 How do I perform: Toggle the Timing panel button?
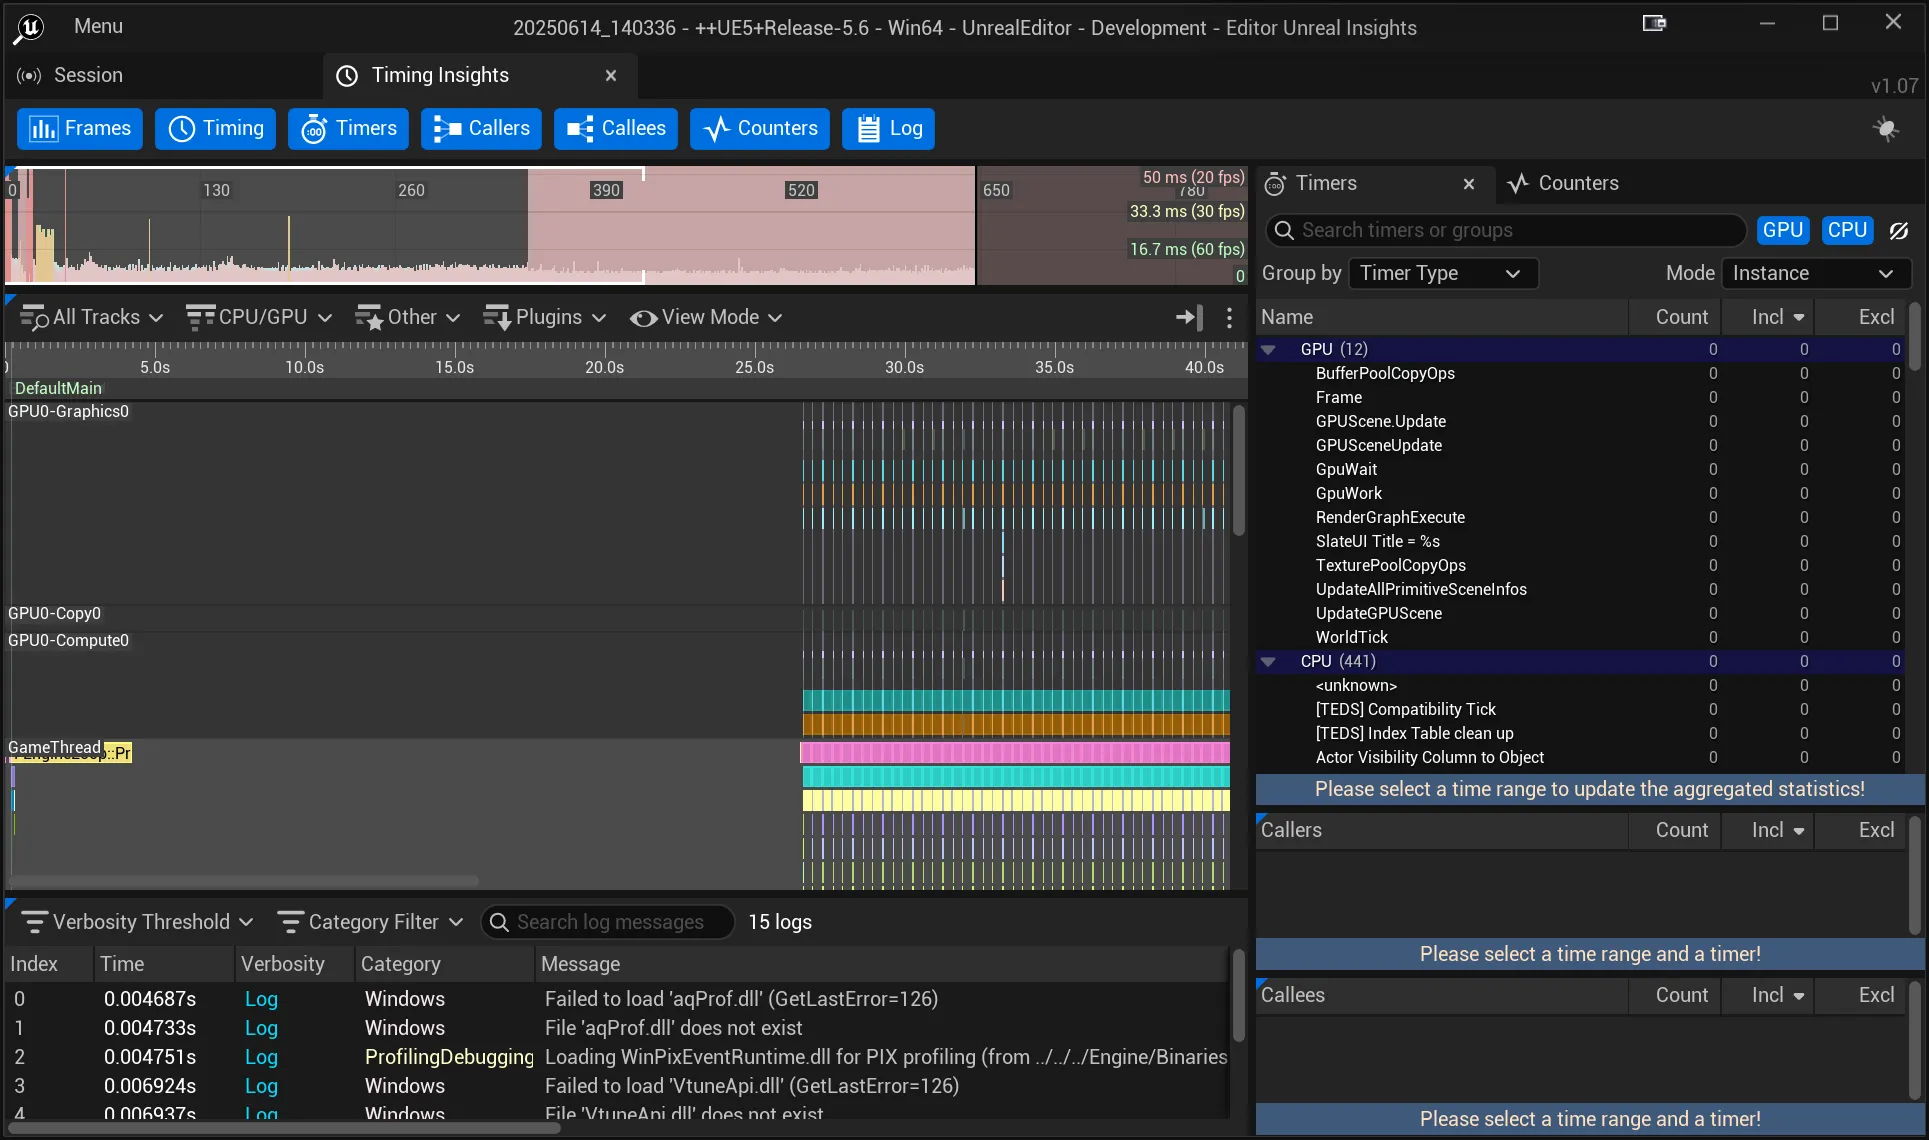point(216,129)
